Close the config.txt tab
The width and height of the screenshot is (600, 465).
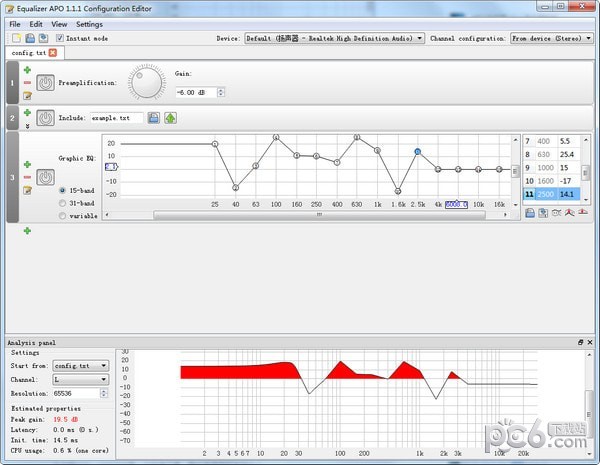click(52, 52)
